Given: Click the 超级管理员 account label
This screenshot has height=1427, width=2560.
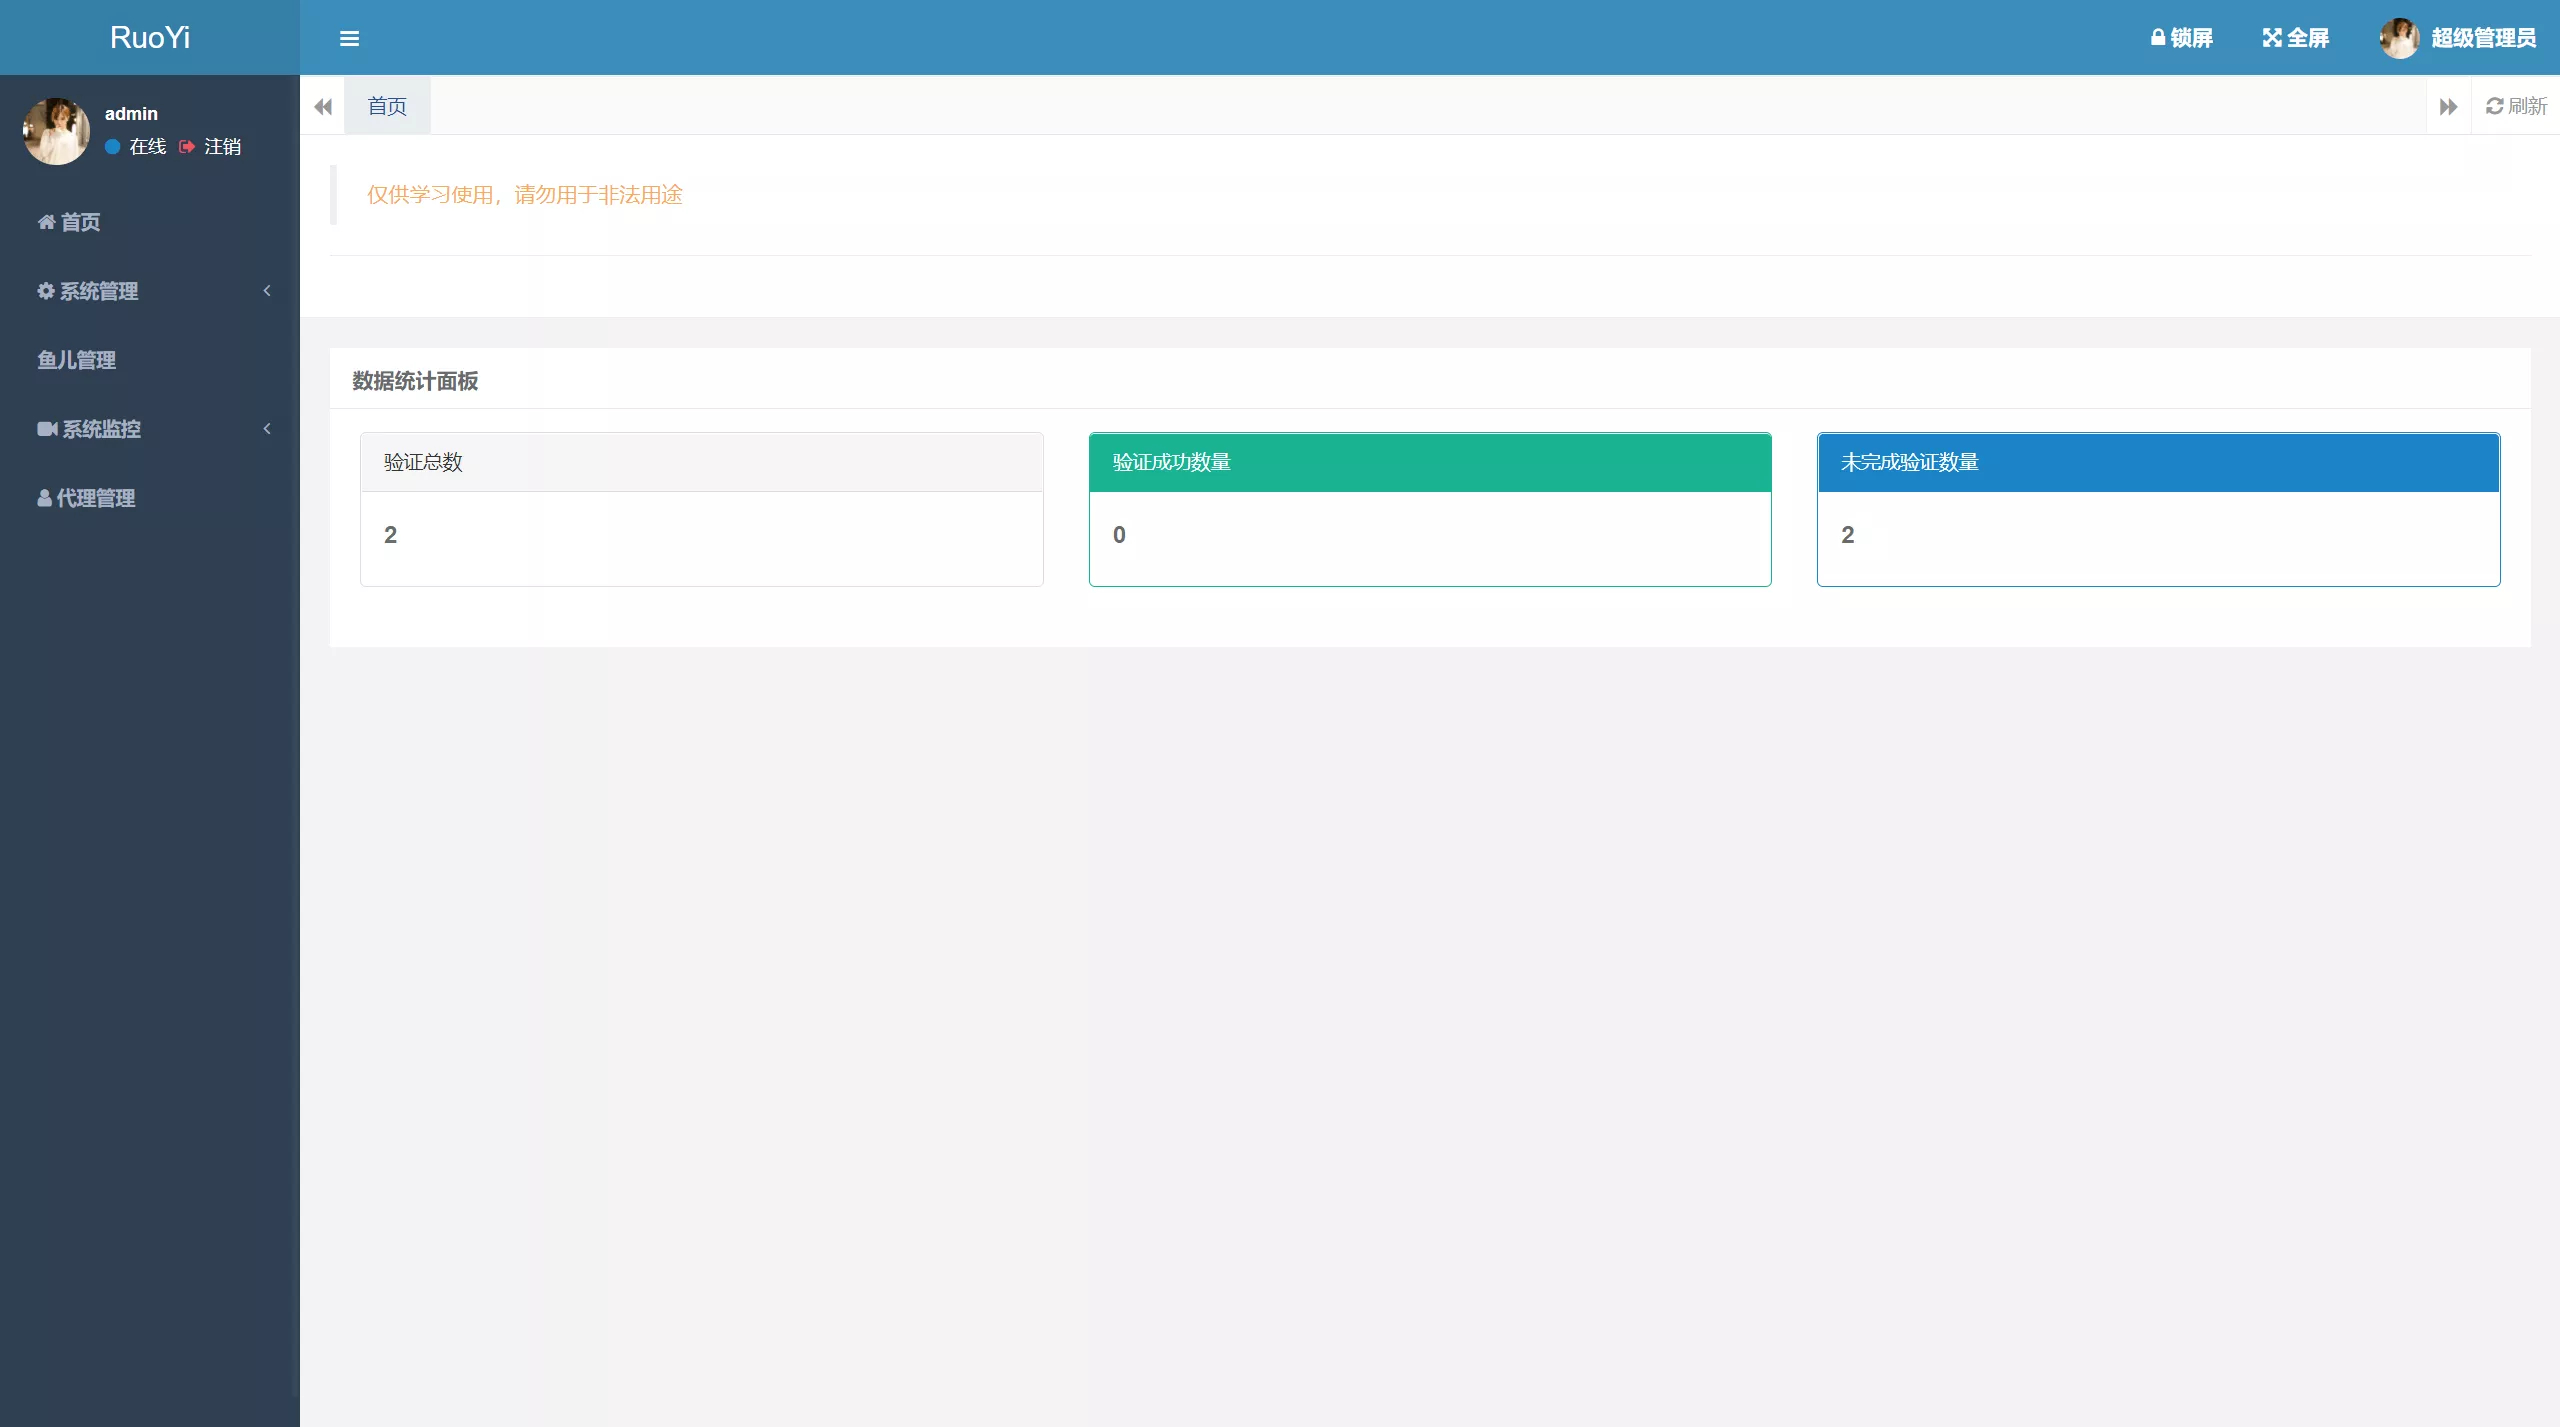Looking at the screenshot, I should [x=2482, y=37].
